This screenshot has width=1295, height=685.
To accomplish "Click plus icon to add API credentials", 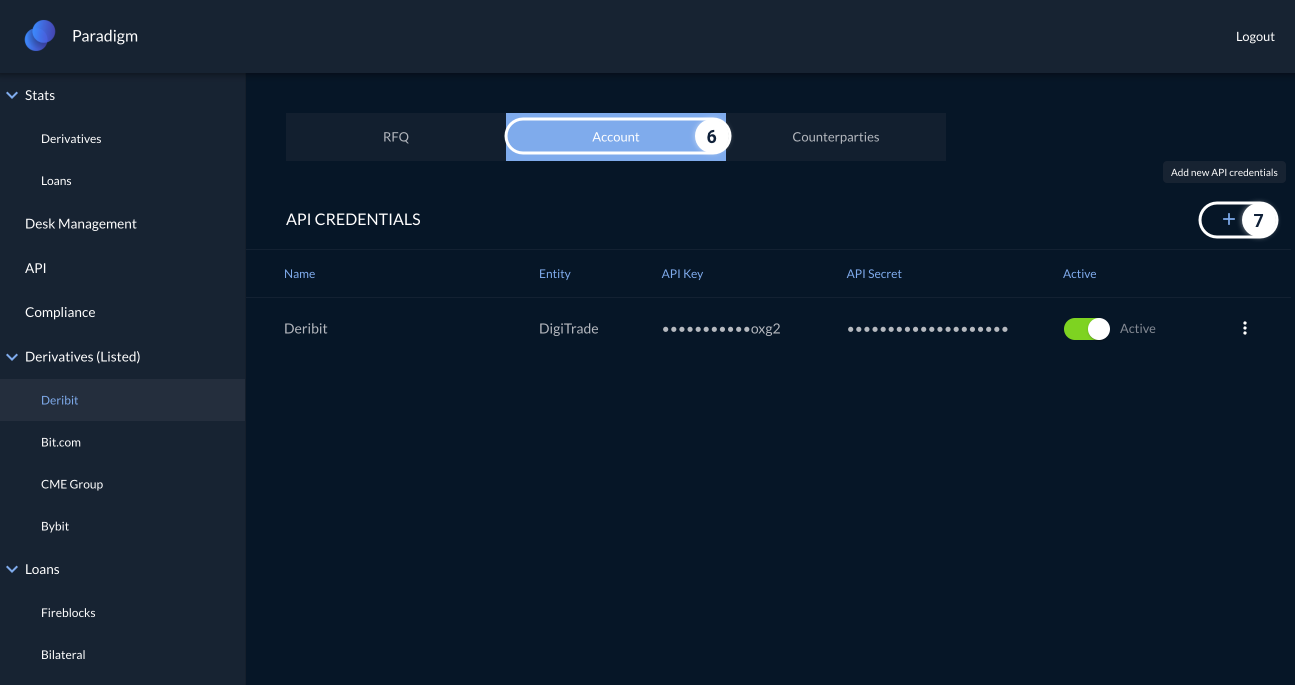I will 1229,220.
